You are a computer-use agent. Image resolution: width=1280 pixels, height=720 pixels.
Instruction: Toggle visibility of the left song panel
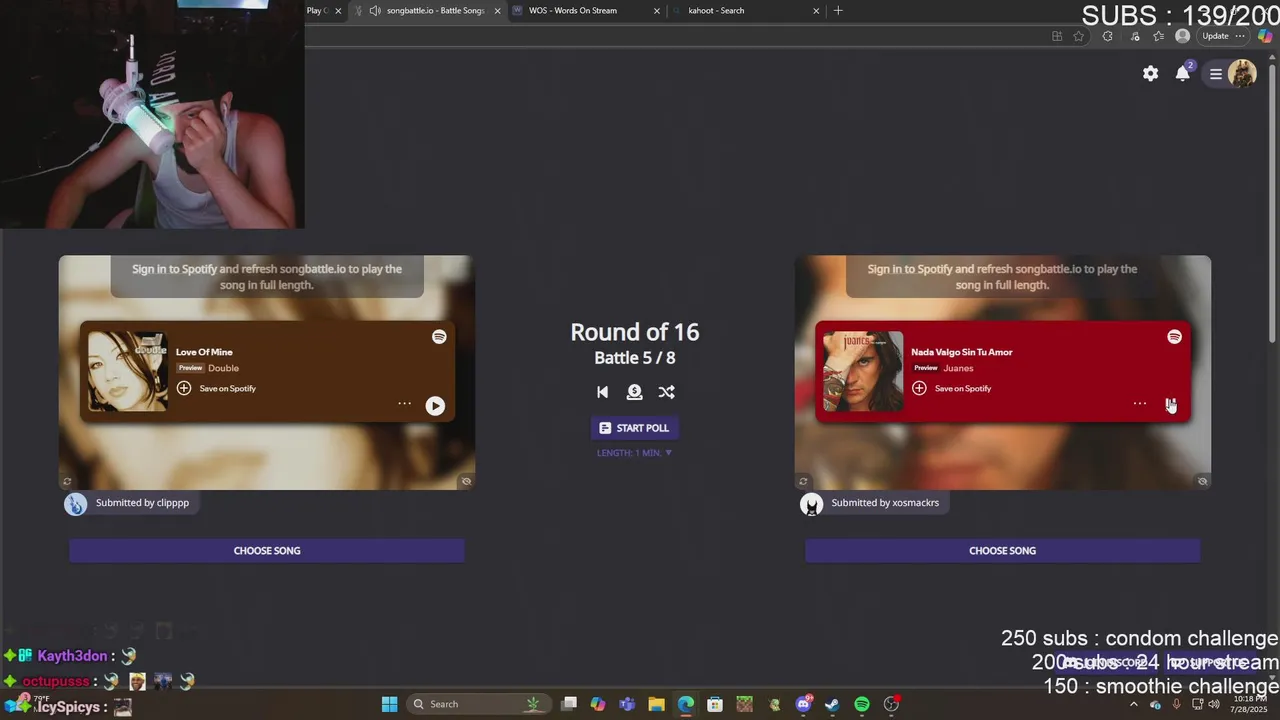tap(466, 481)
